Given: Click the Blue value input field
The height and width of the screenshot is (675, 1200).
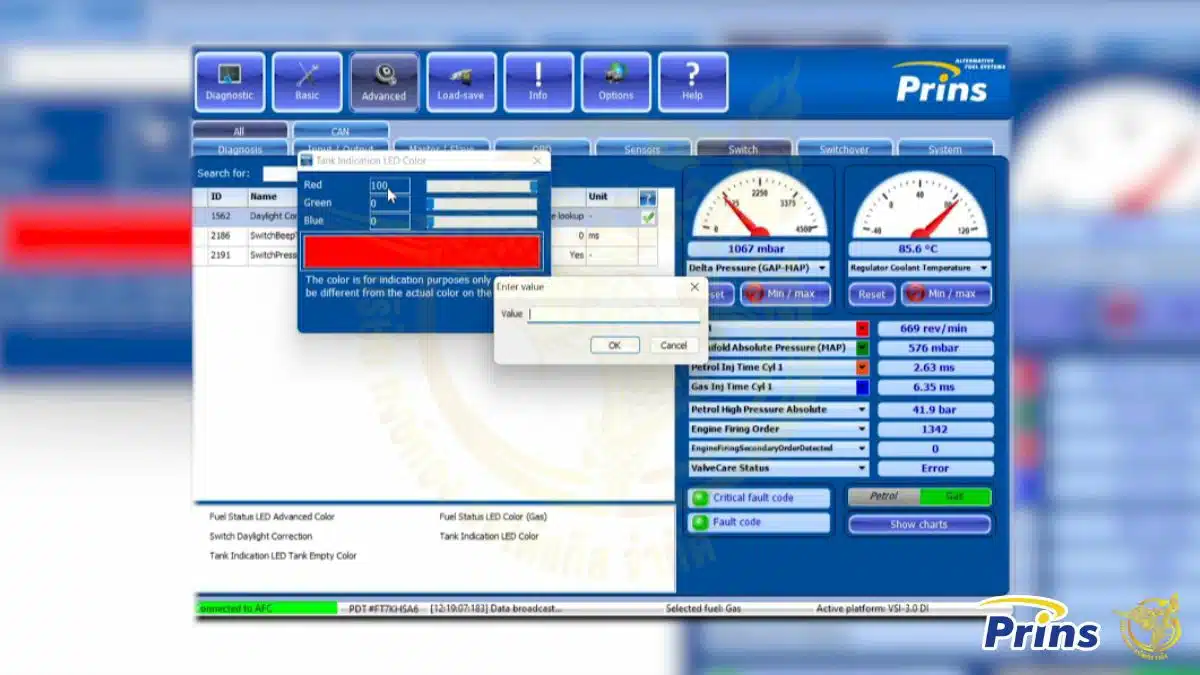Looking at the screenshot, I should pos(389,222).
